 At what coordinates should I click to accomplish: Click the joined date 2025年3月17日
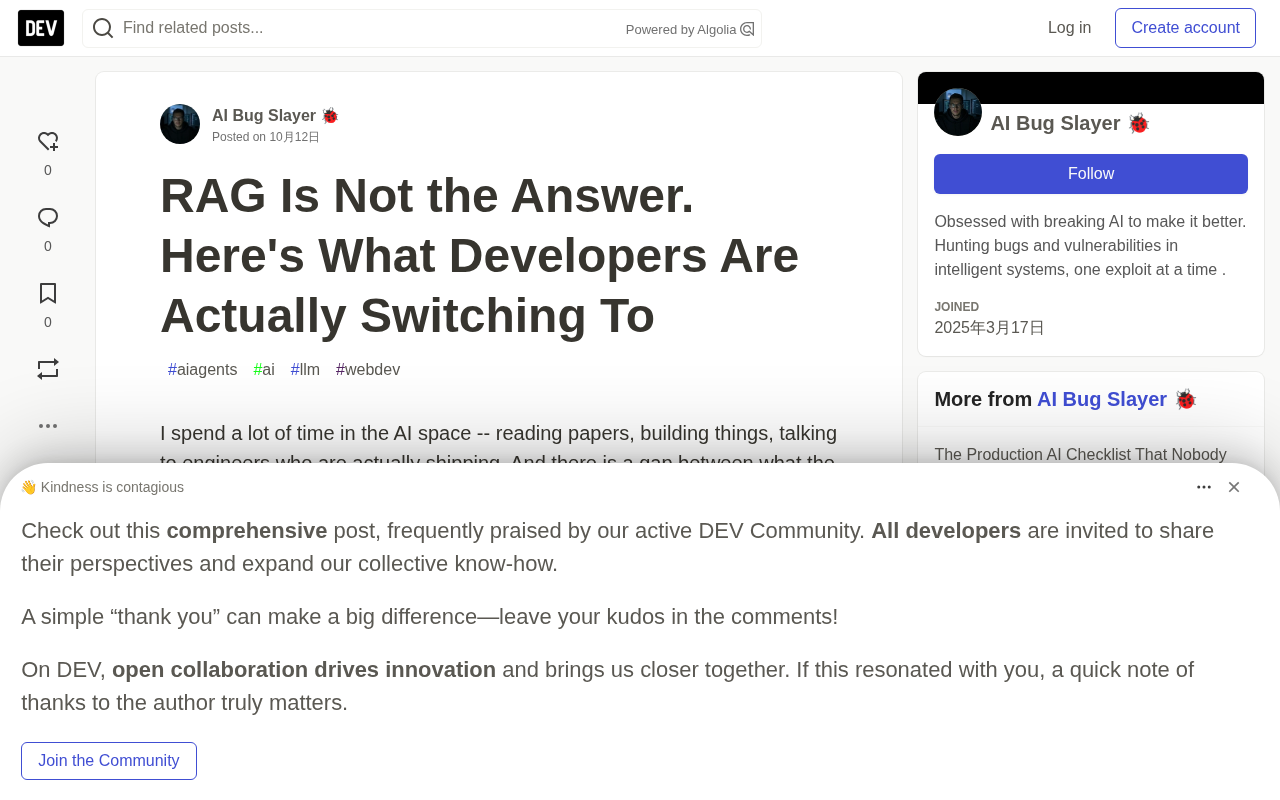coord(990,328)
